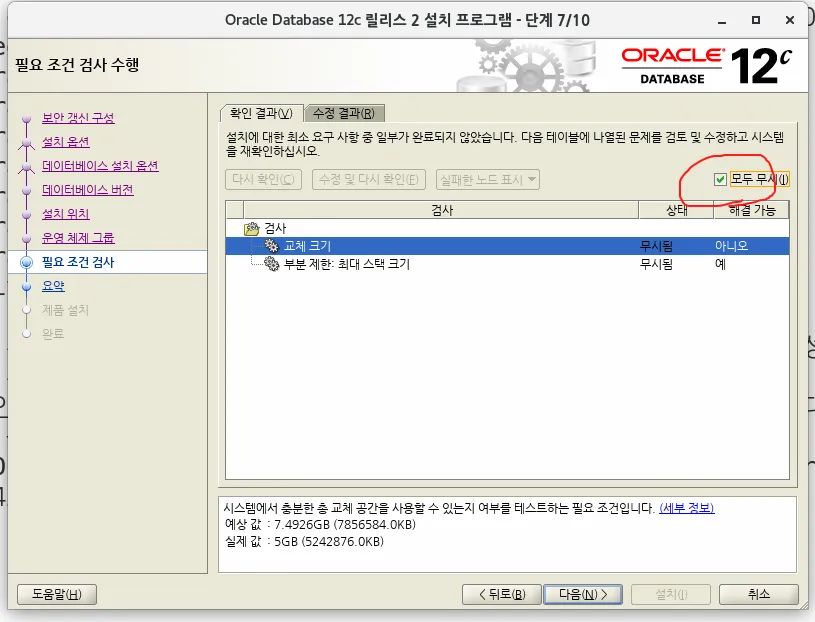
Task: Click the step bullet beside 요약
Action: [27, 286]
